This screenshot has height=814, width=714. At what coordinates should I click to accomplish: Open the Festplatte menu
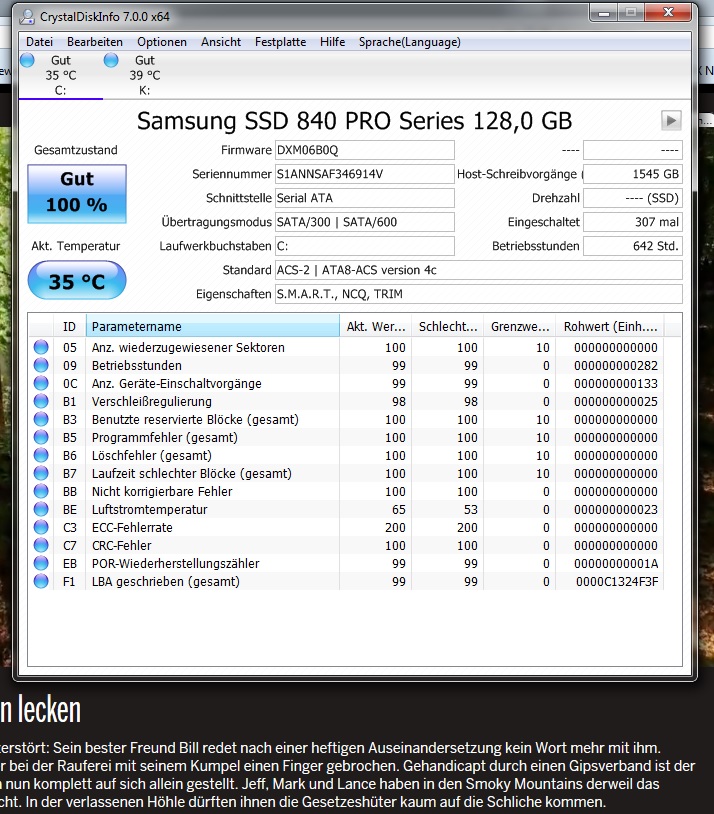click(280, 42)
